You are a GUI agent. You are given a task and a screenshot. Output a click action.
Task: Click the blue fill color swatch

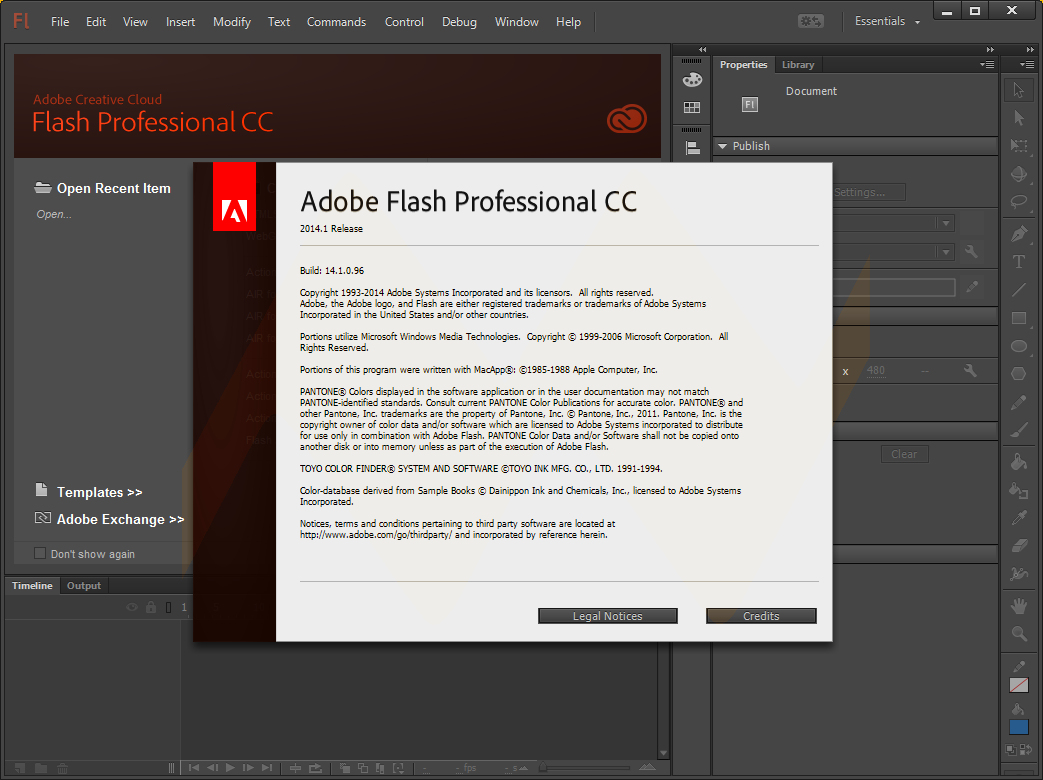[1018, 727]
